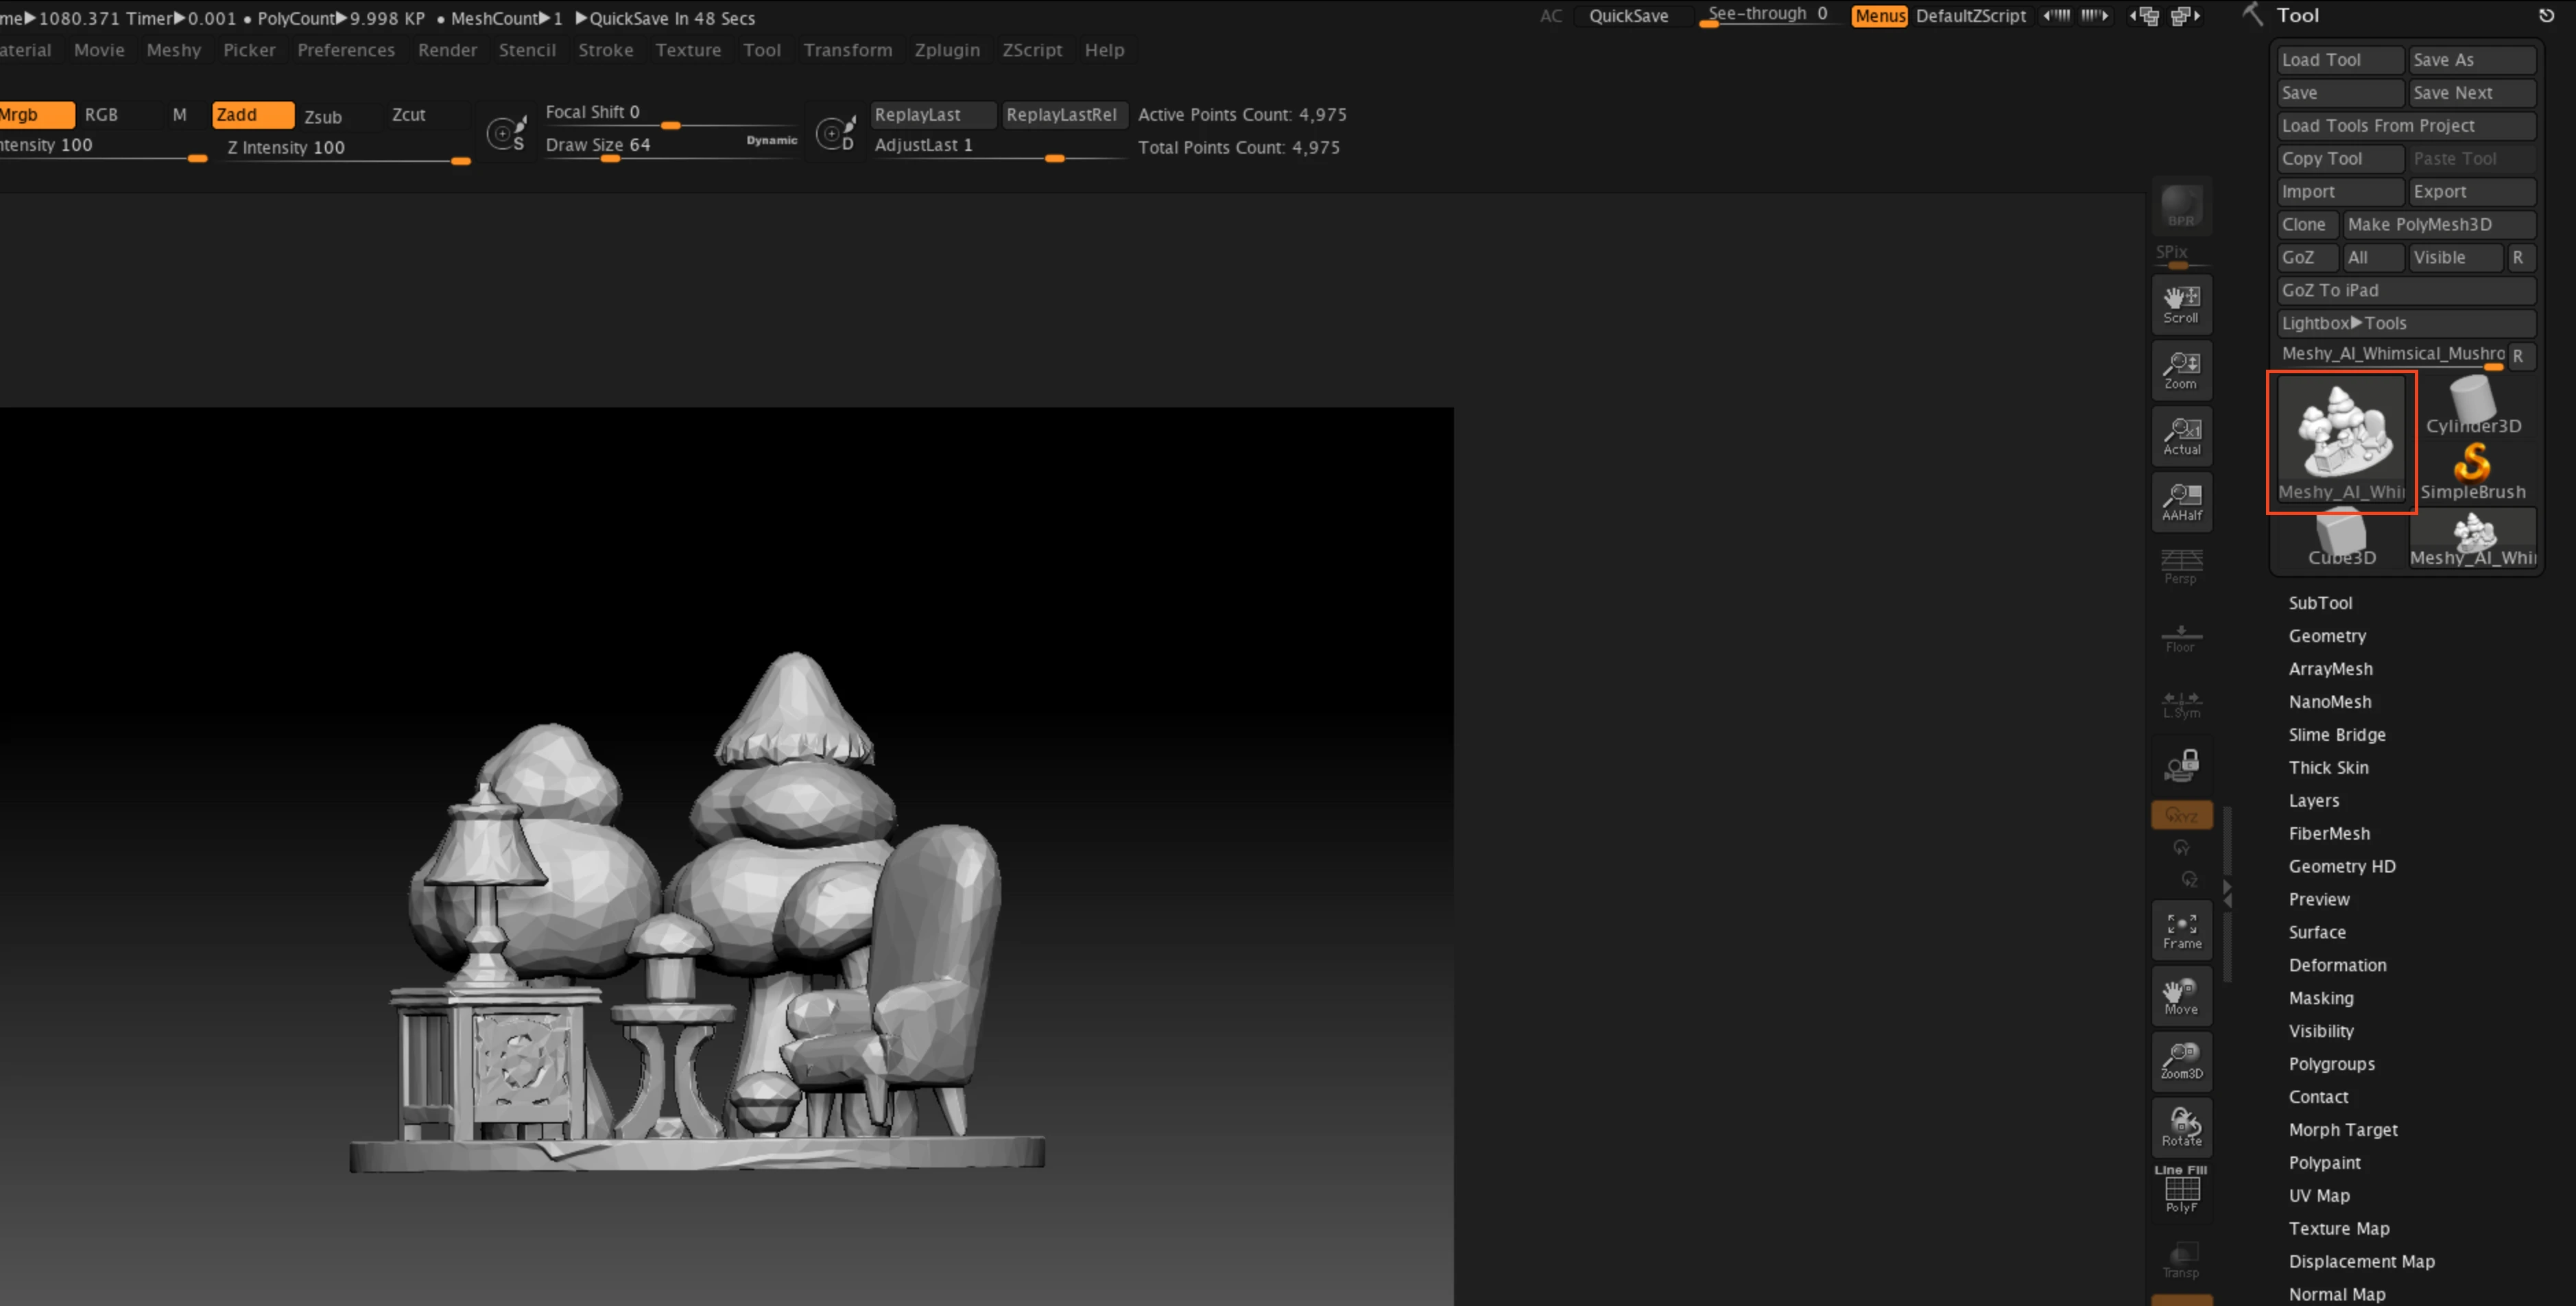Expand the UV Map section
2576x1306 pixels.
tap(2319, 1196)
